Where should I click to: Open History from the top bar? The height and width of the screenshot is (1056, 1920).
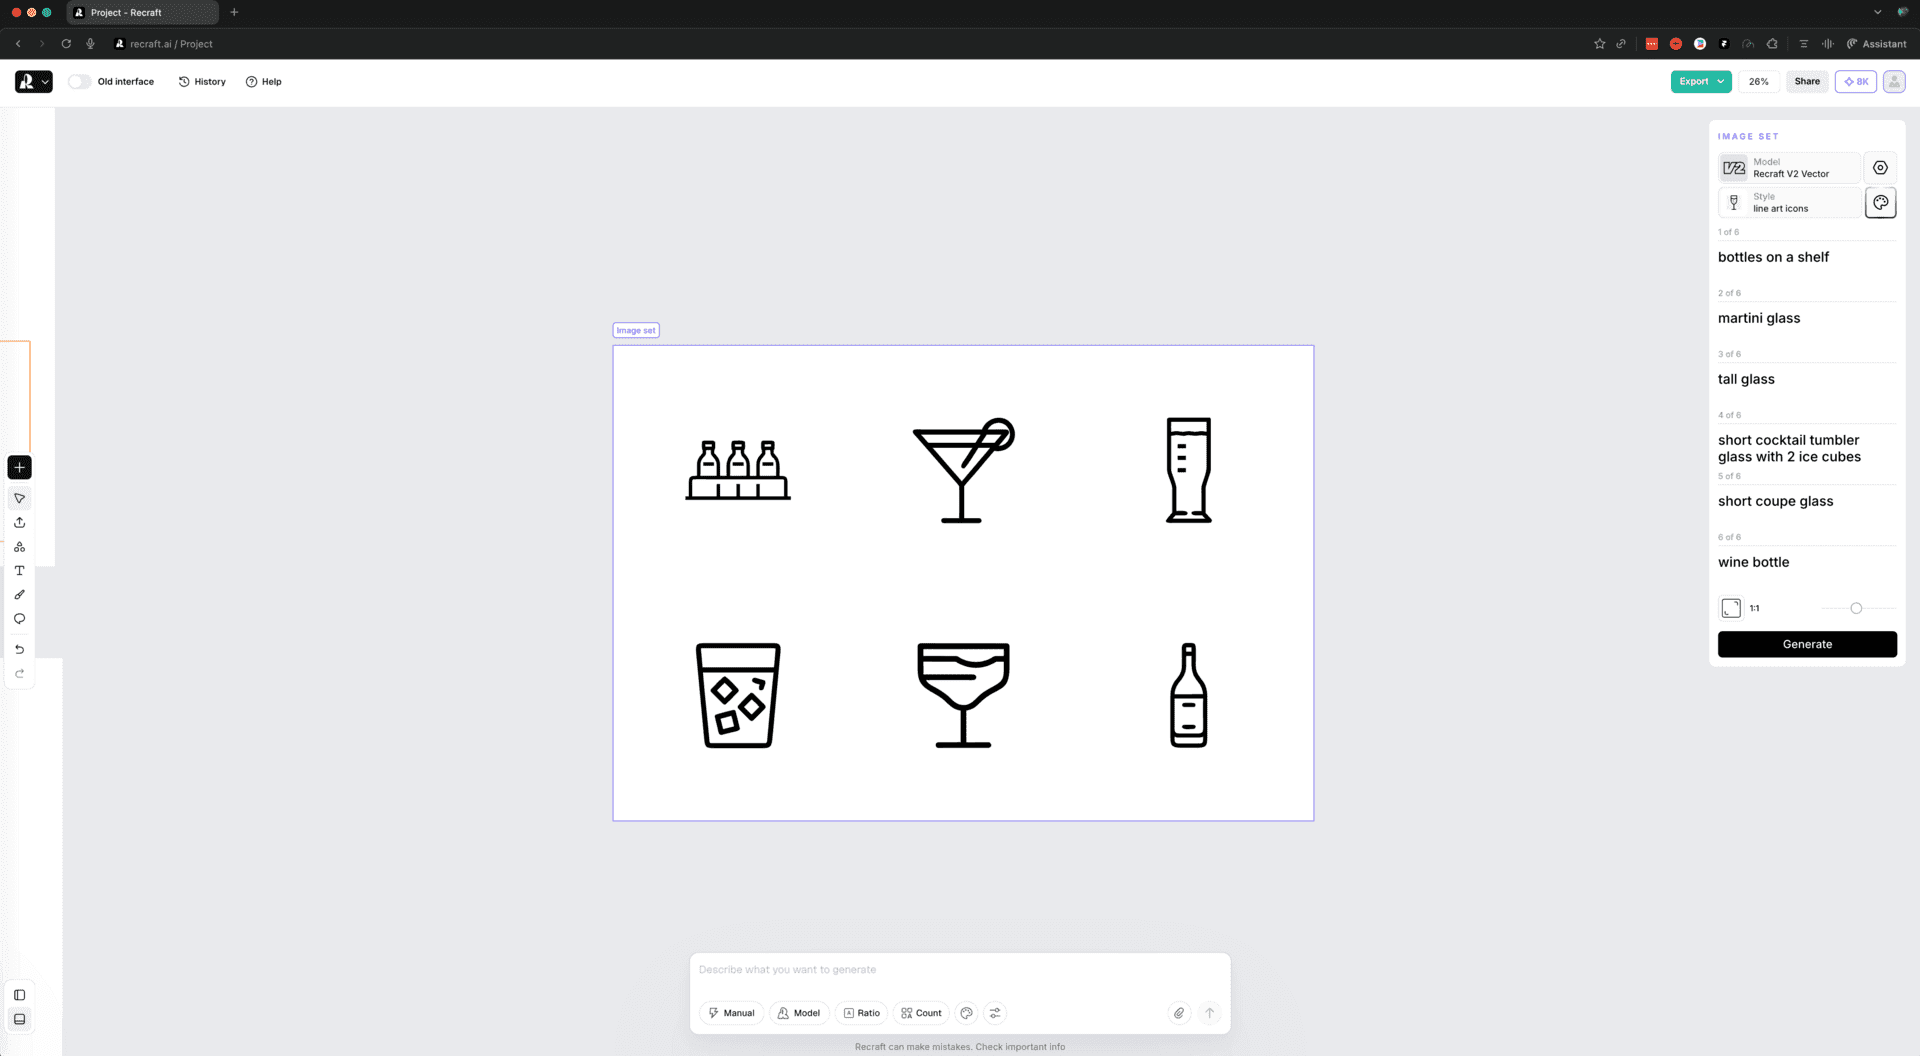(202, 82)
